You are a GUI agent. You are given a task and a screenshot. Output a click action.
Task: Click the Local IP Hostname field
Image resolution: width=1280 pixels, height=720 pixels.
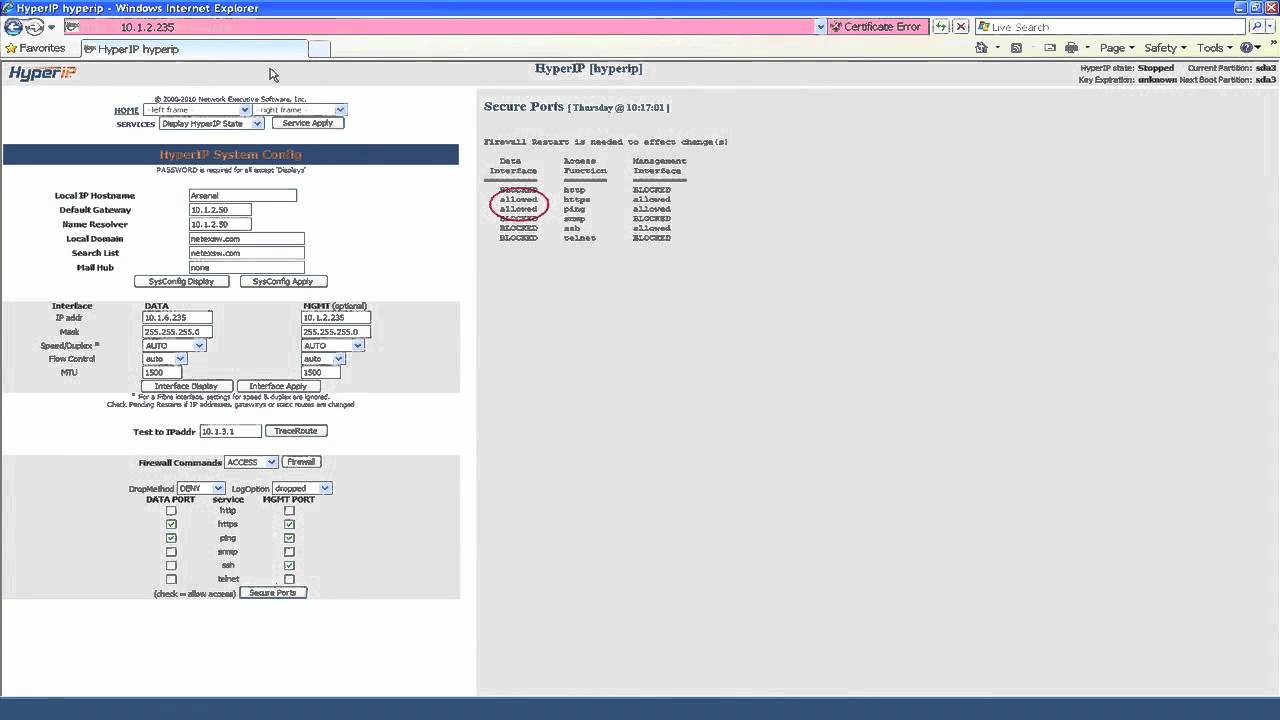[243, 196]
